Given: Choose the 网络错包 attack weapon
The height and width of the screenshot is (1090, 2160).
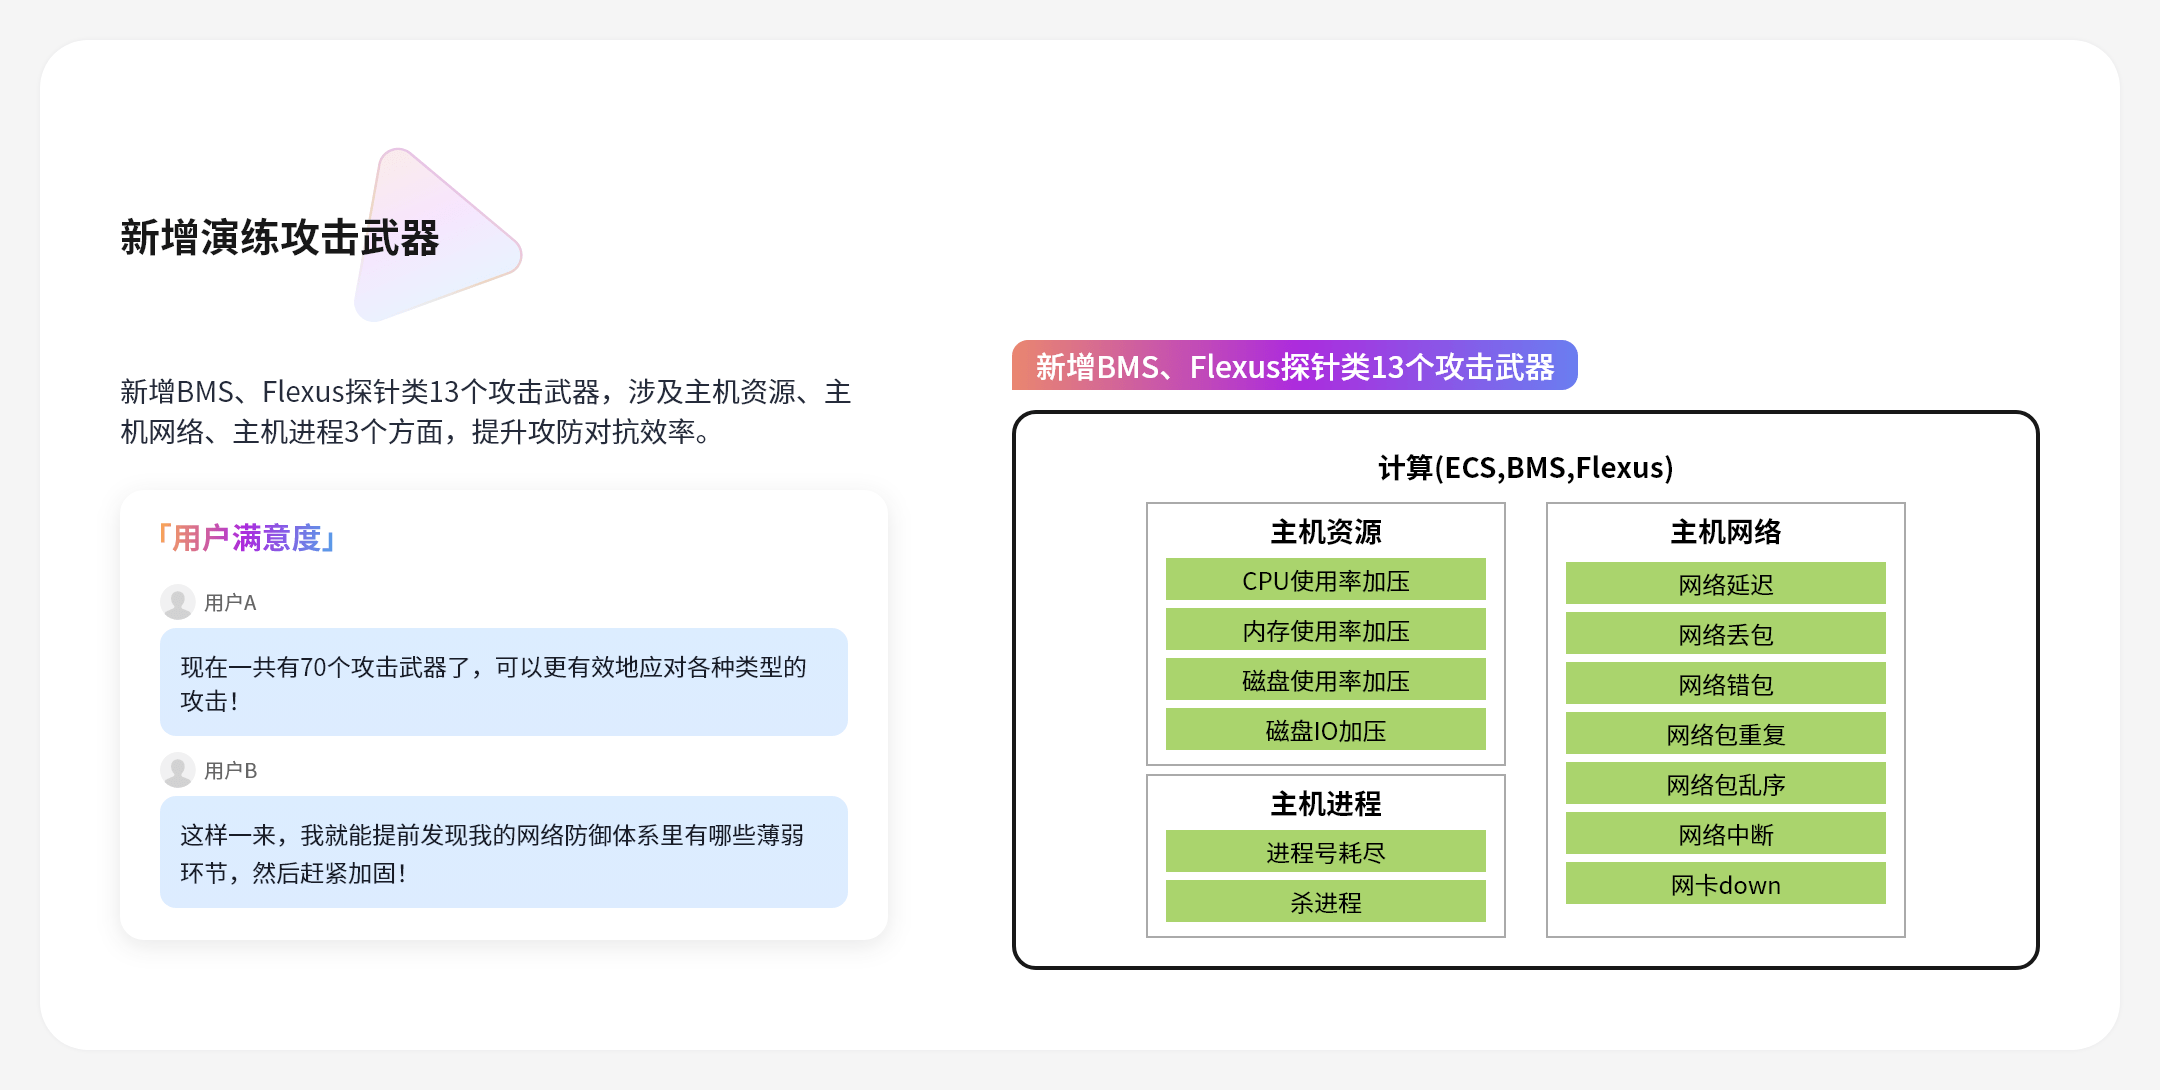Looking at the screenshot, I should 1725,684.
